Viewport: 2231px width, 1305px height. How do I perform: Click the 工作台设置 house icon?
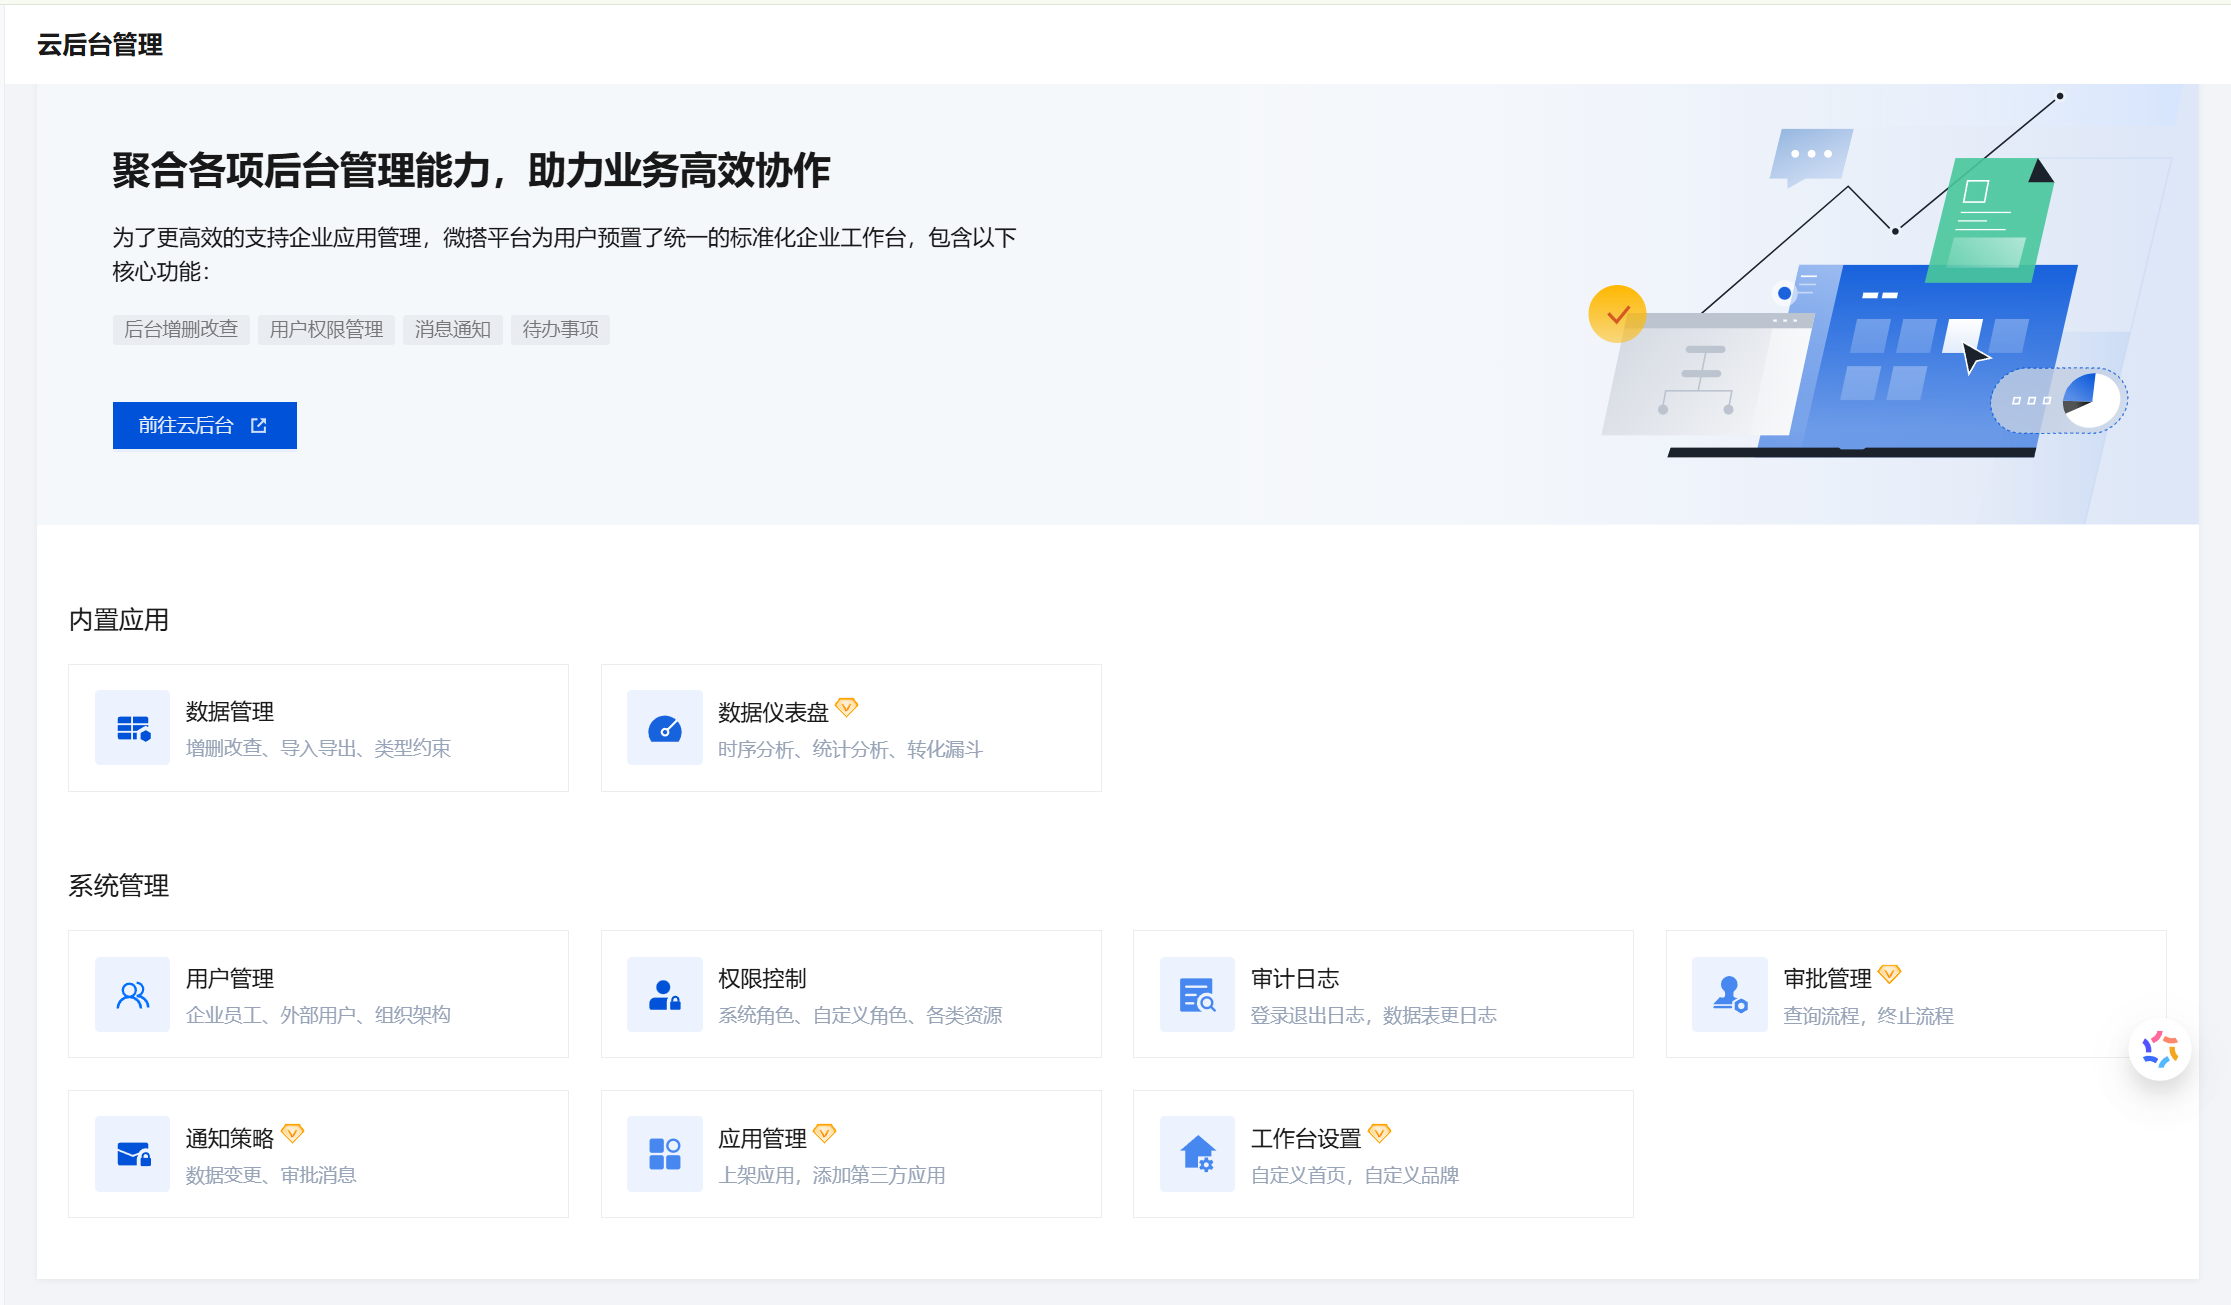click(1197, 1155)
